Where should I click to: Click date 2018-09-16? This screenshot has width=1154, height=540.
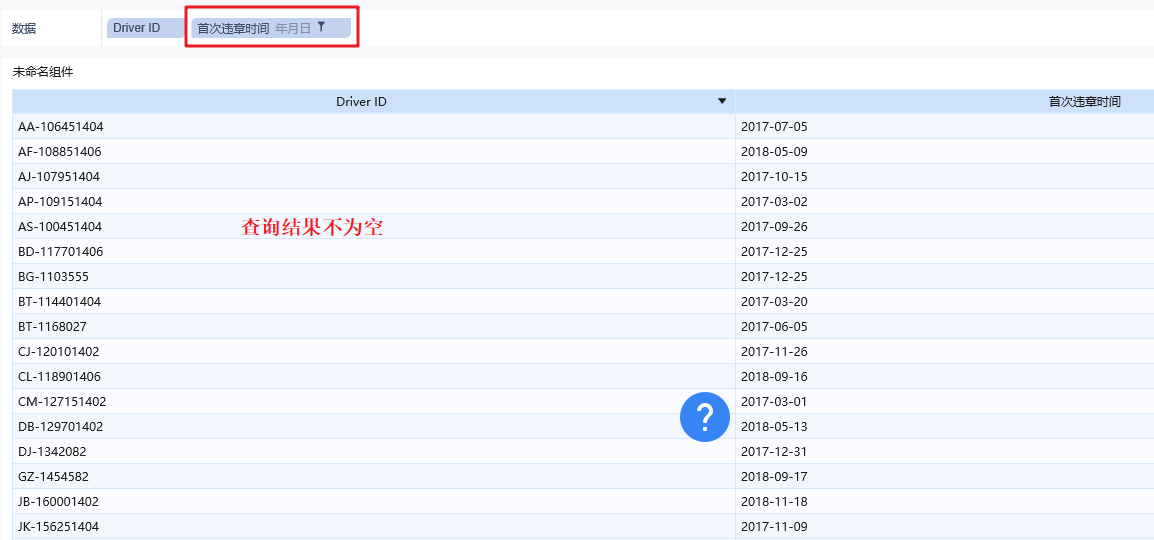774,377
